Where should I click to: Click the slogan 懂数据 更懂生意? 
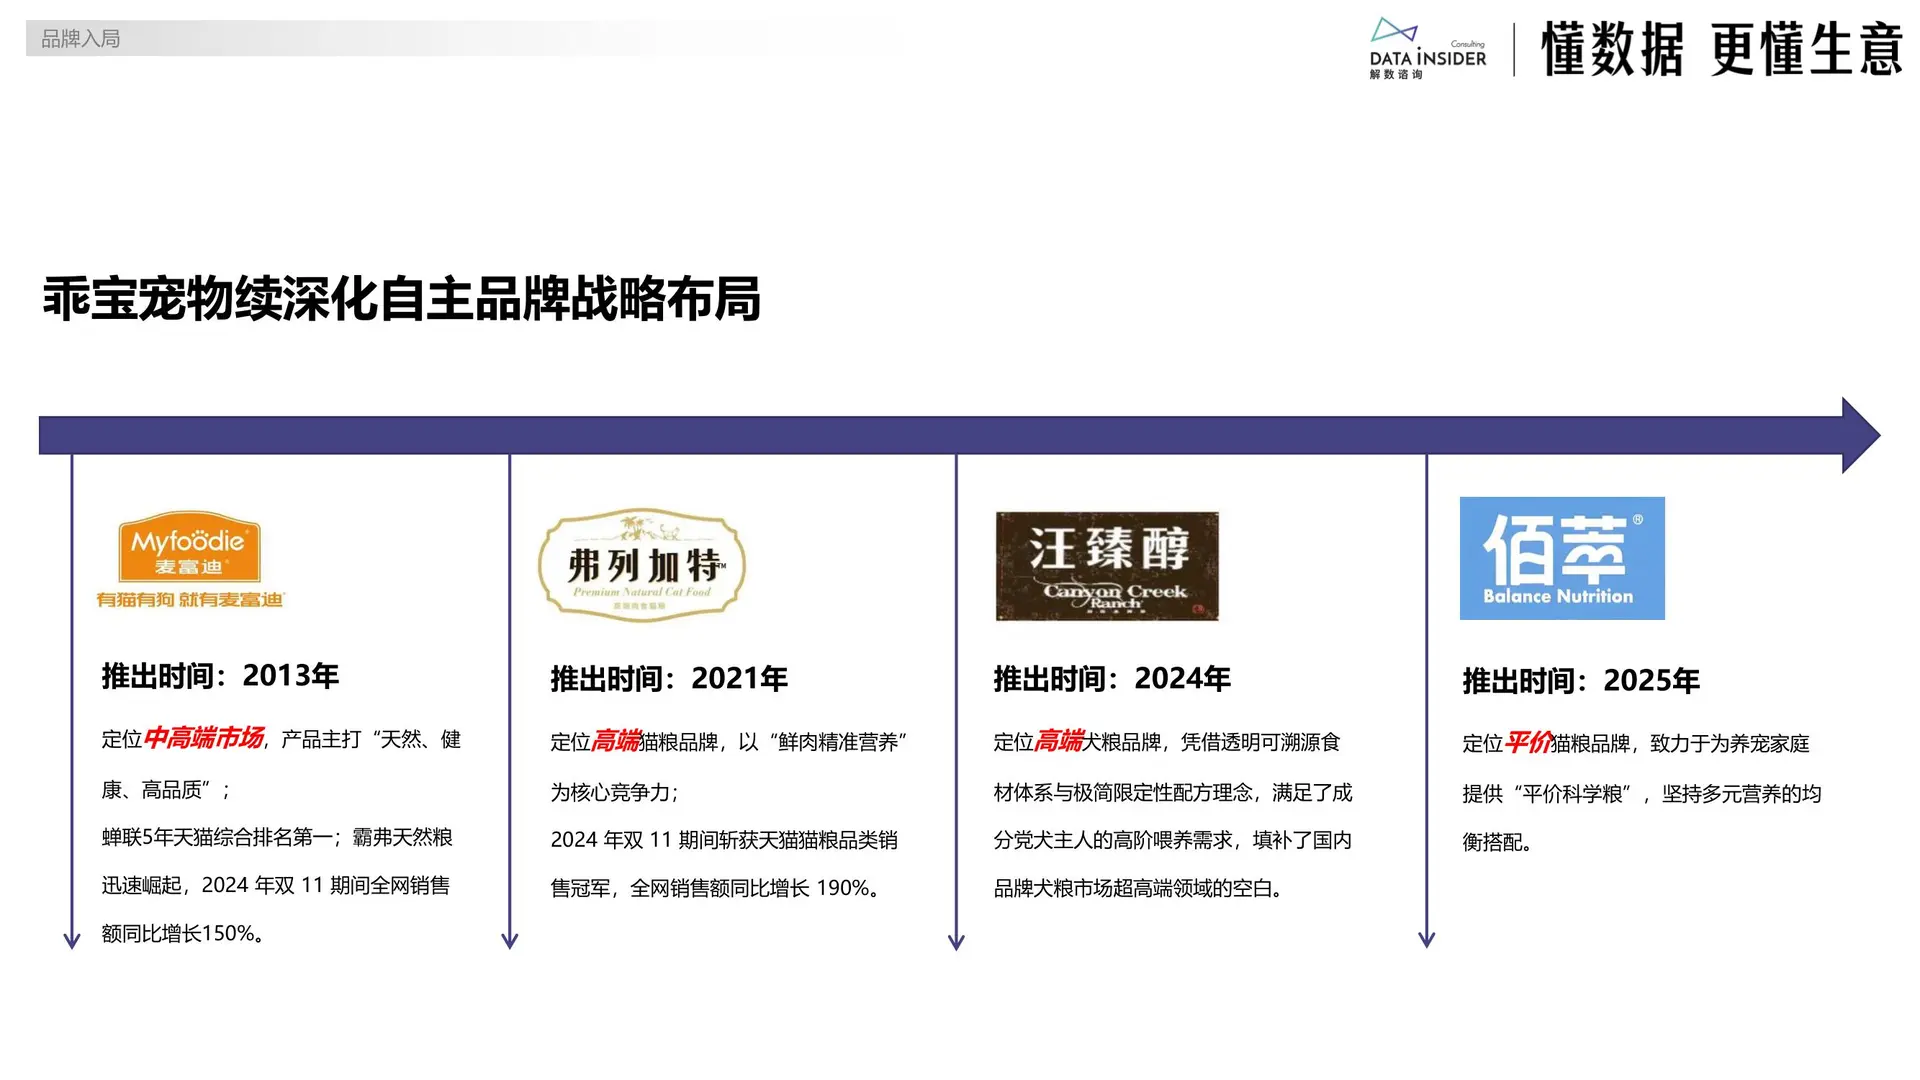coord(1721,49)
